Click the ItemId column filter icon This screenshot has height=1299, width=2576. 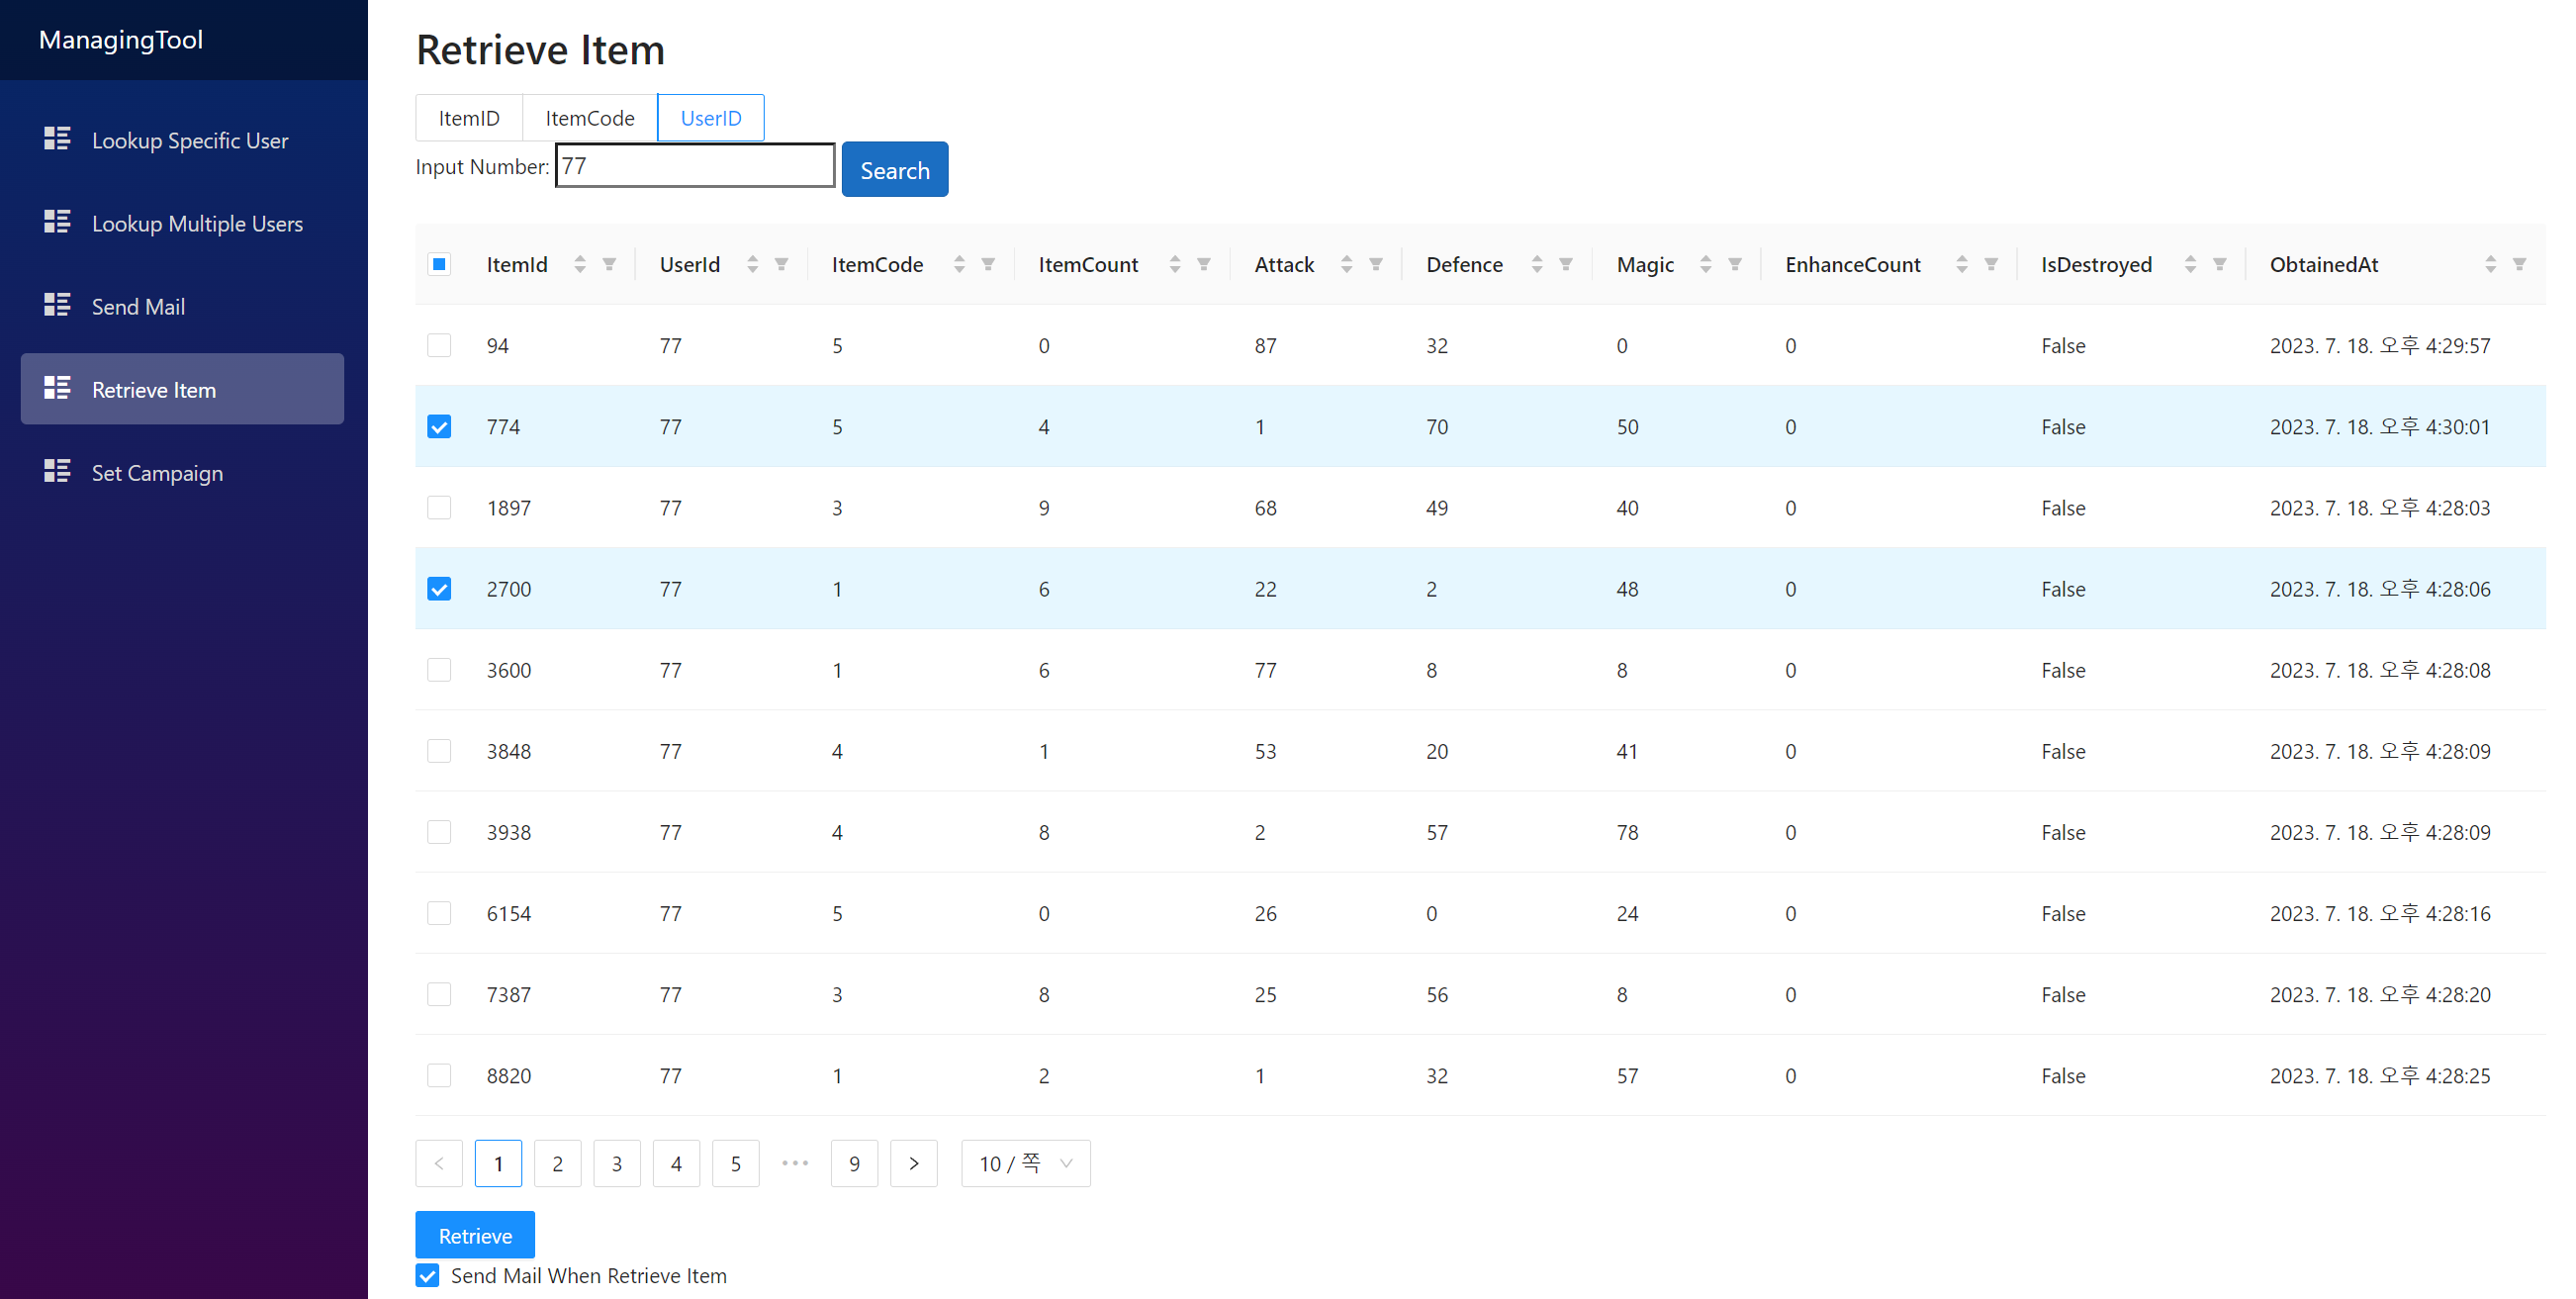pos(609,264)
